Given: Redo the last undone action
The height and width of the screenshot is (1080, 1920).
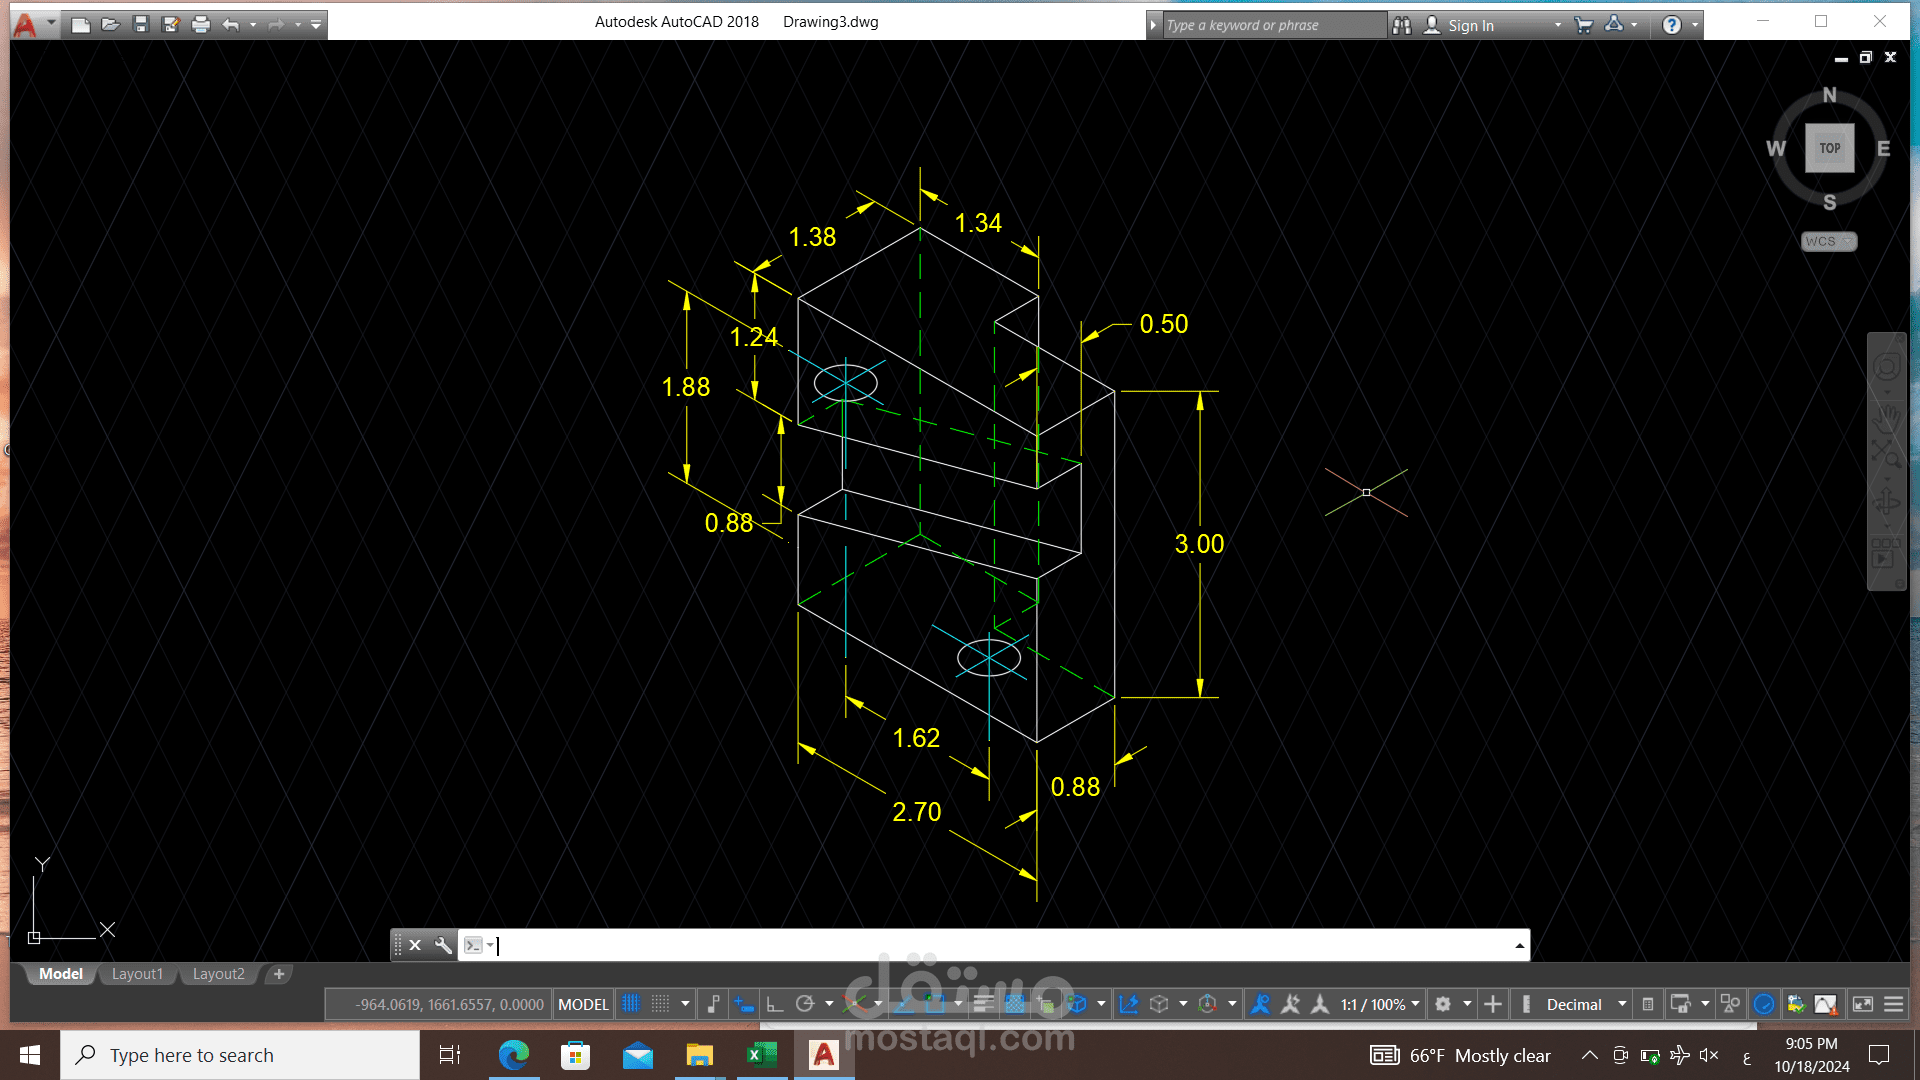Looking at the screenshot, I should (277, 25).
